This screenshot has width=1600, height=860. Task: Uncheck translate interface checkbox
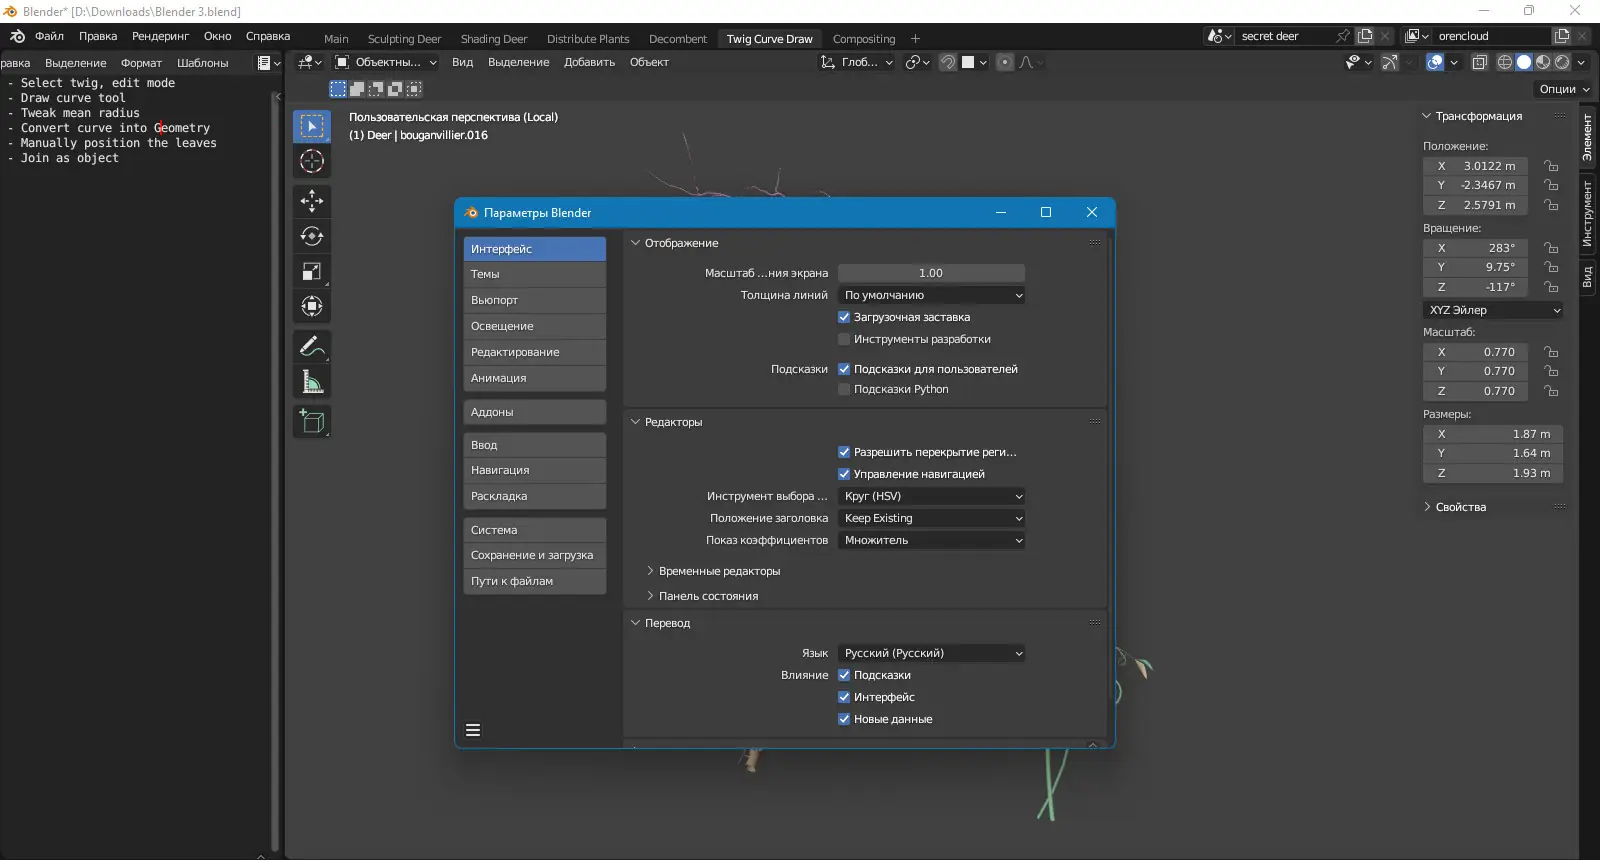[844, 697]
